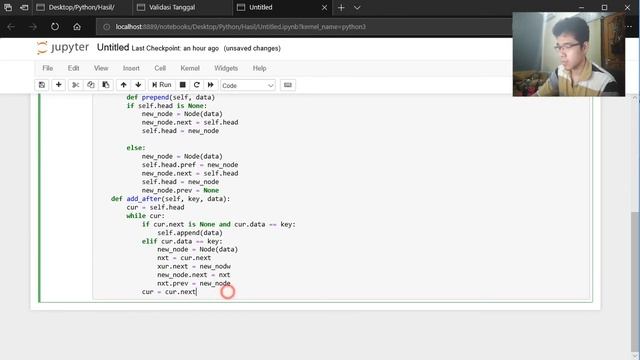Image resolution: width=640 pixels, height=360 pixels.
Task: Open the Cell menu
Action: pyautogui.click(x=160, y=68)
